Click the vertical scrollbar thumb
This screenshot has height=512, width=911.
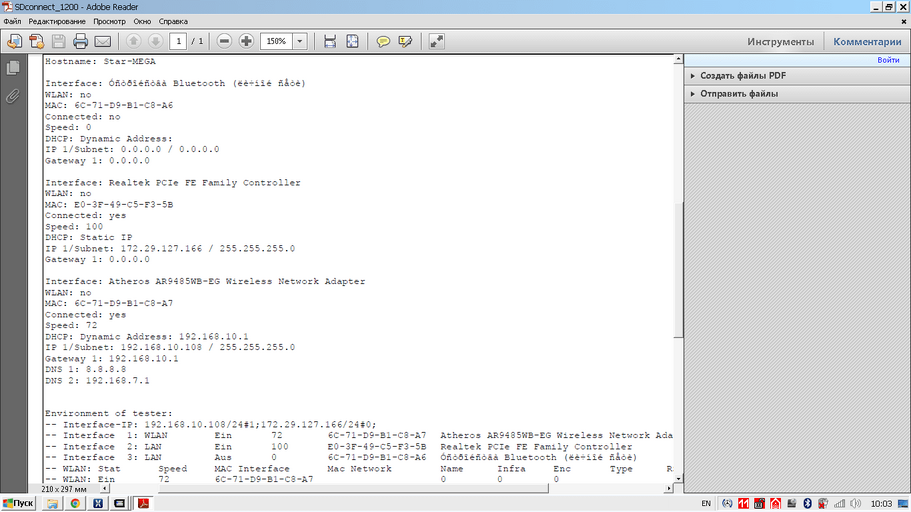coord(678,270)
